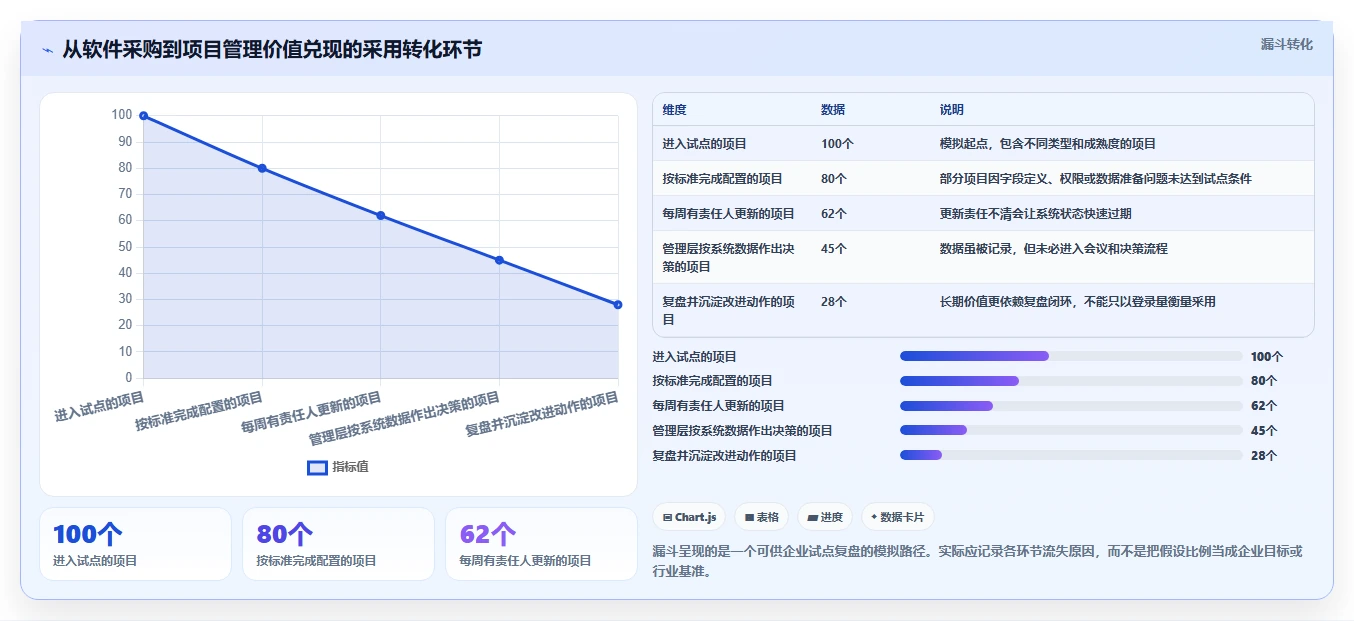Open the 62个 stat card
1354x621 pixels.
(541, 544)
